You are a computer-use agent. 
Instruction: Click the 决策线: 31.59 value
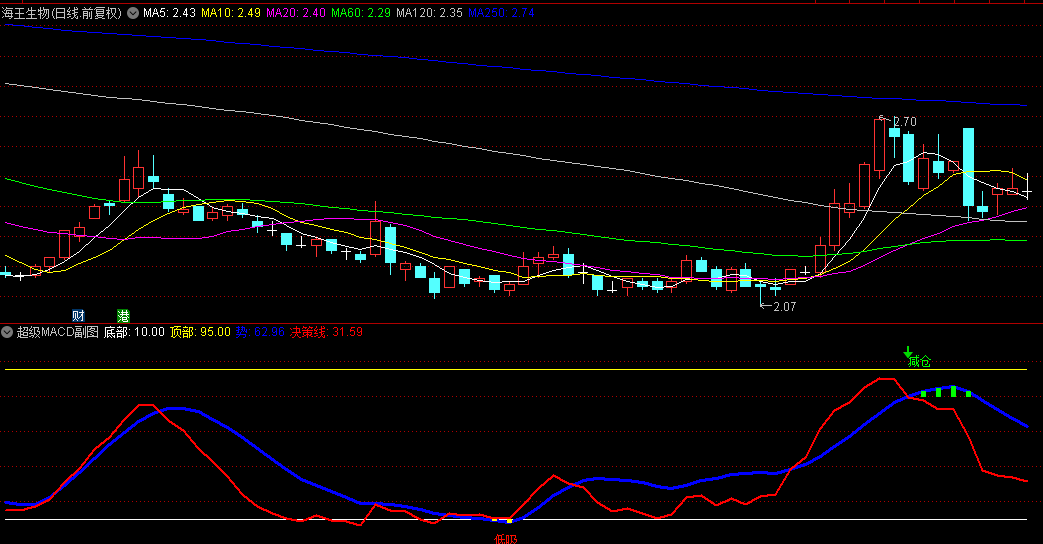coord(326,332)
